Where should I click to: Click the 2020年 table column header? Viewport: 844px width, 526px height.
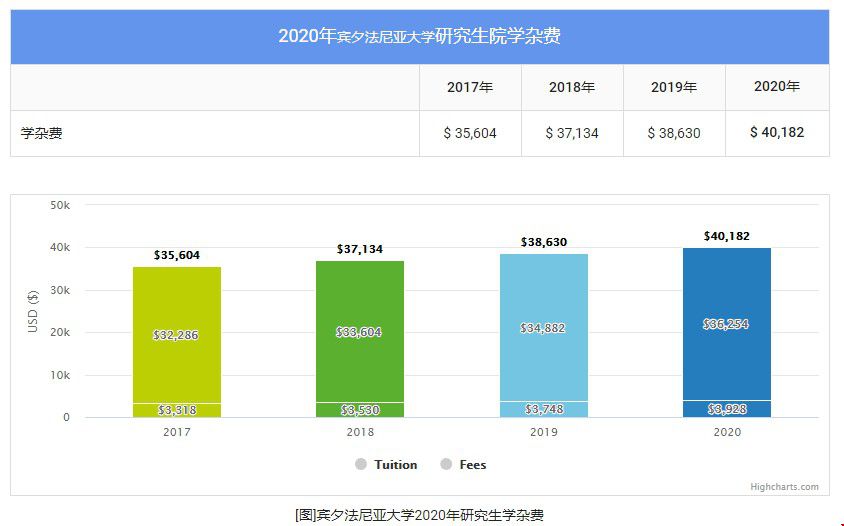click(777, 87)
